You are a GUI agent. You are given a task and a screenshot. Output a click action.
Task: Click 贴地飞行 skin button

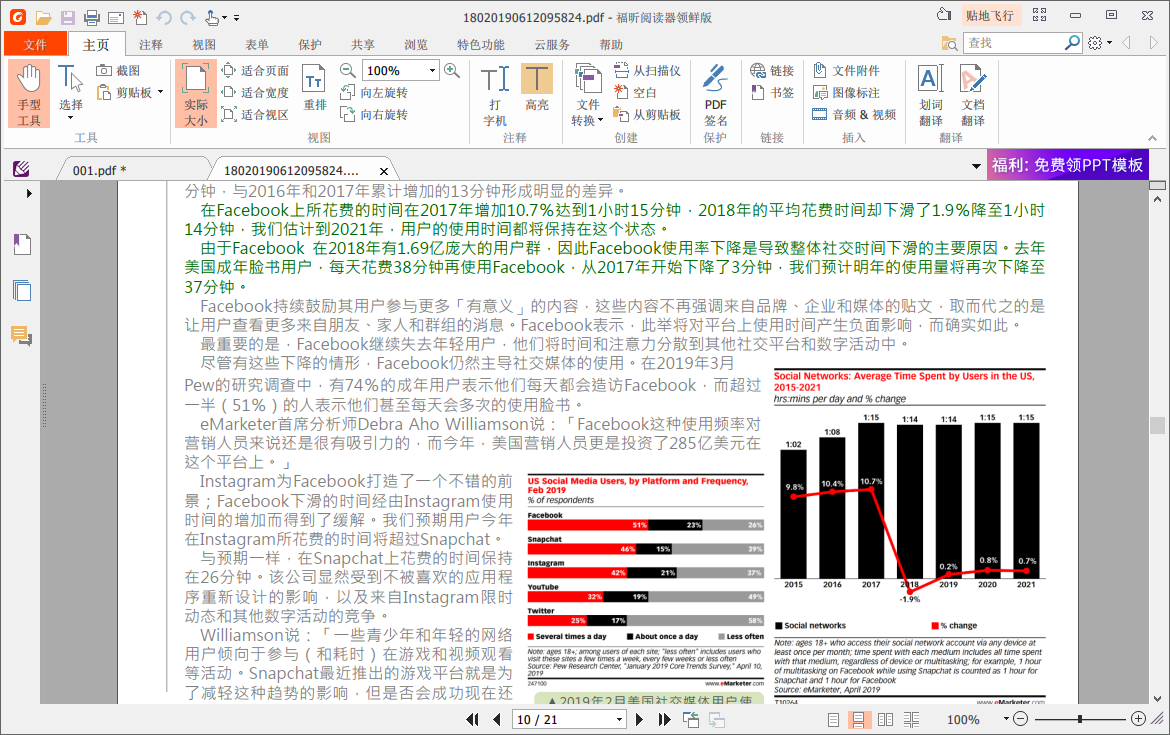pyautogui.click(x=989, y=16)
